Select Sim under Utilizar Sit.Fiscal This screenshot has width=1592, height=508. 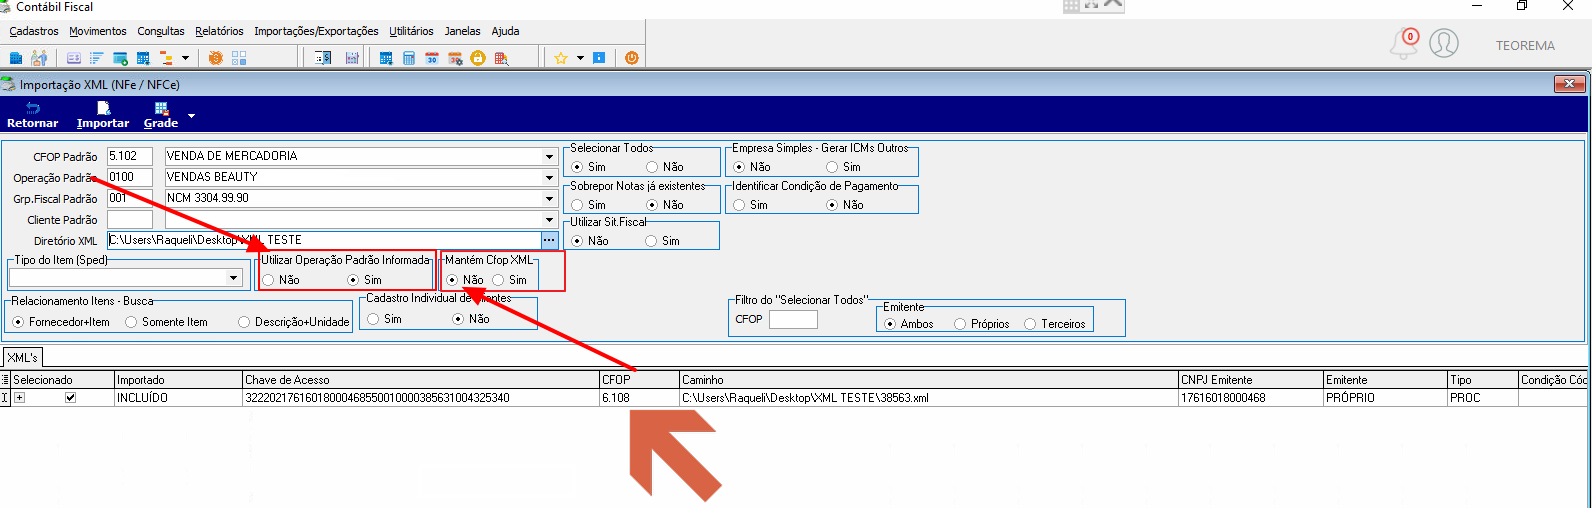651,241
